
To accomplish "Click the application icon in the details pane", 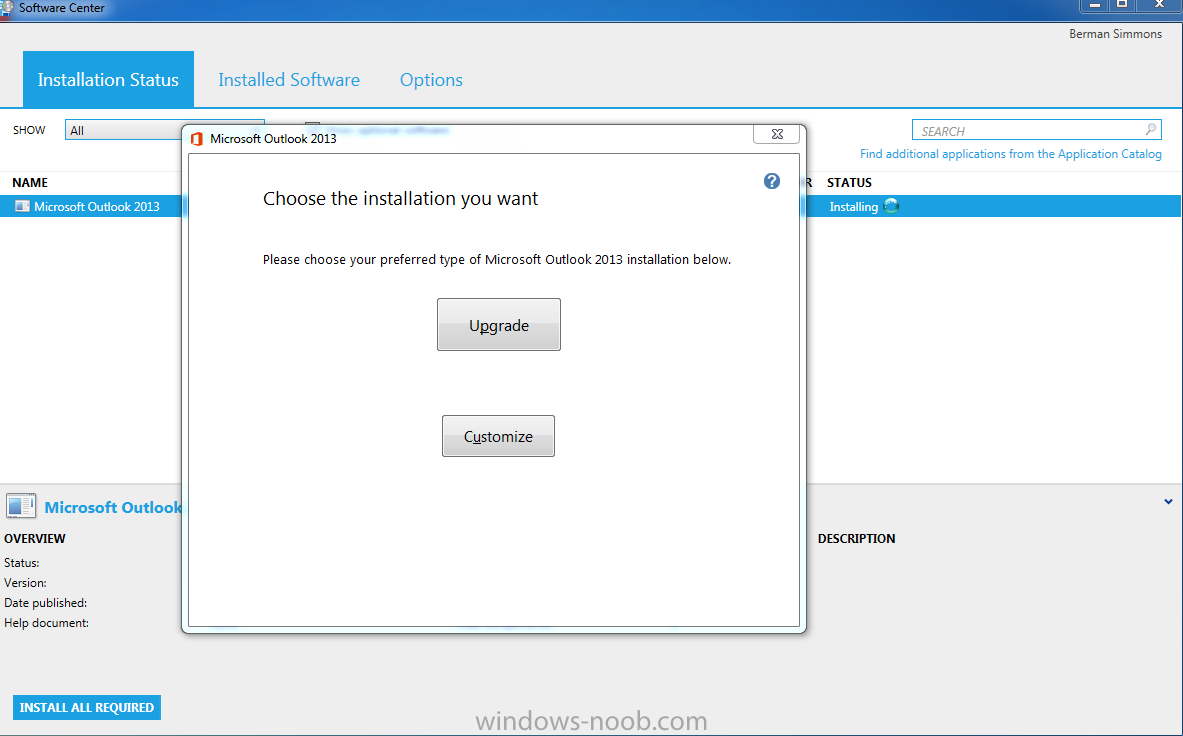I will pos(21,506).
